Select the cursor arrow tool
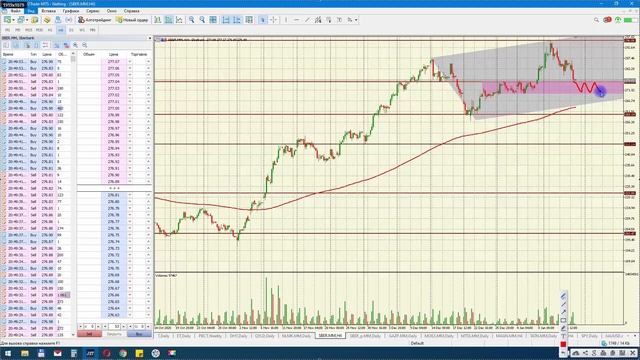 point(263,20)
